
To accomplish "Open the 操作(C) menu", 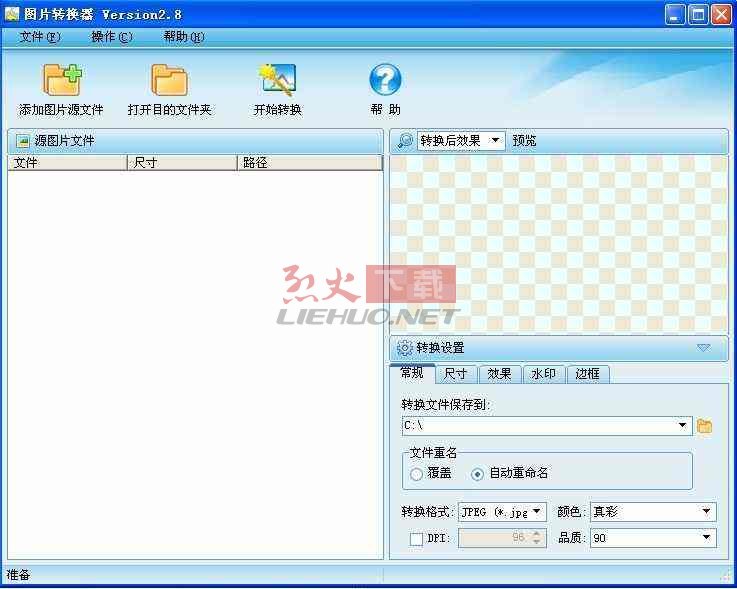I will [x=111, y=37].
